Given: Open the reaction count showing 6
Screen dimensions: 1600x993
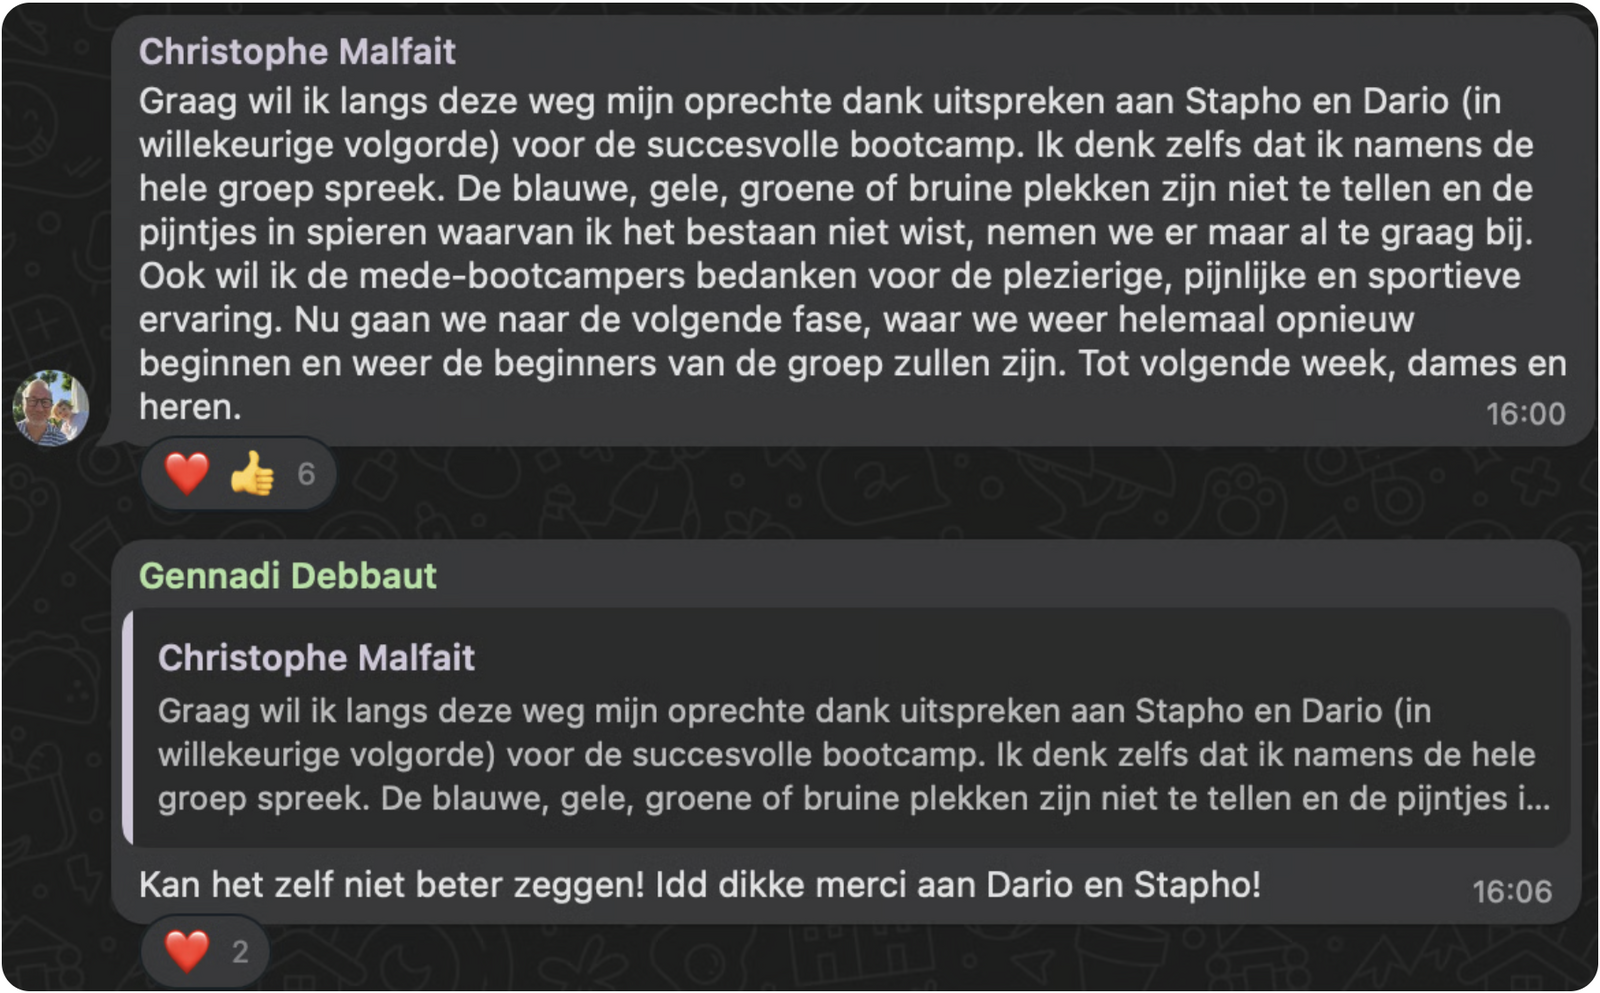Looking at the screenshot, I should [306, 473].
